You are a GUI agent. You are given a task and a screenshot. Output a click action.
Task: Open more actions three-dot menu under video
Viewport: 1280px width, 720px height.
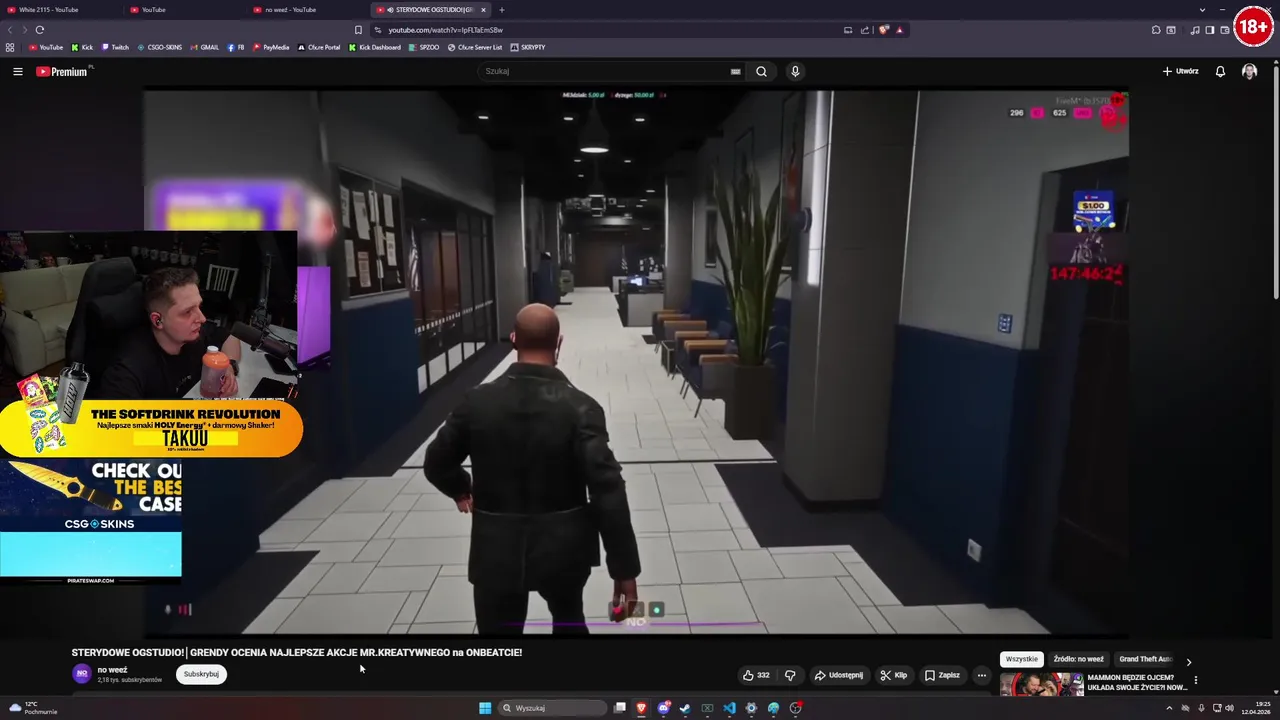(981, 675)
